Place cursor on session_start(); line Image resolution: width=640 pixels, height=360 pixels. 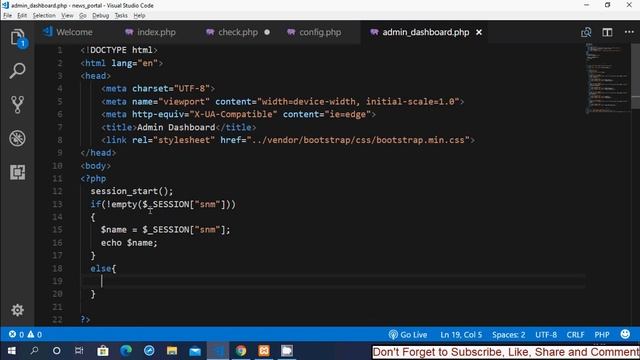tap(131, 191)
